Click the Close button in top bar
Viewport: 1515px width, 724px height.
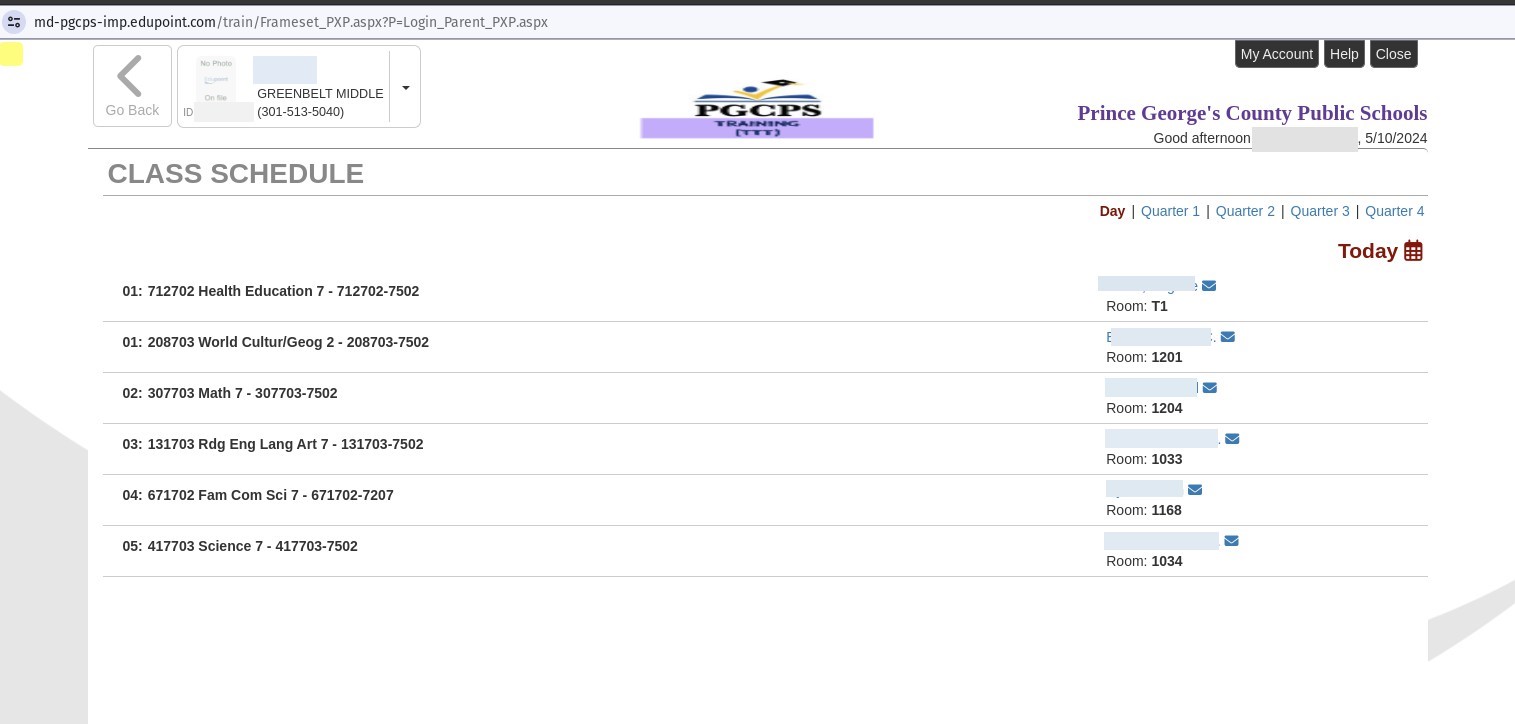tap(1393, 54)
